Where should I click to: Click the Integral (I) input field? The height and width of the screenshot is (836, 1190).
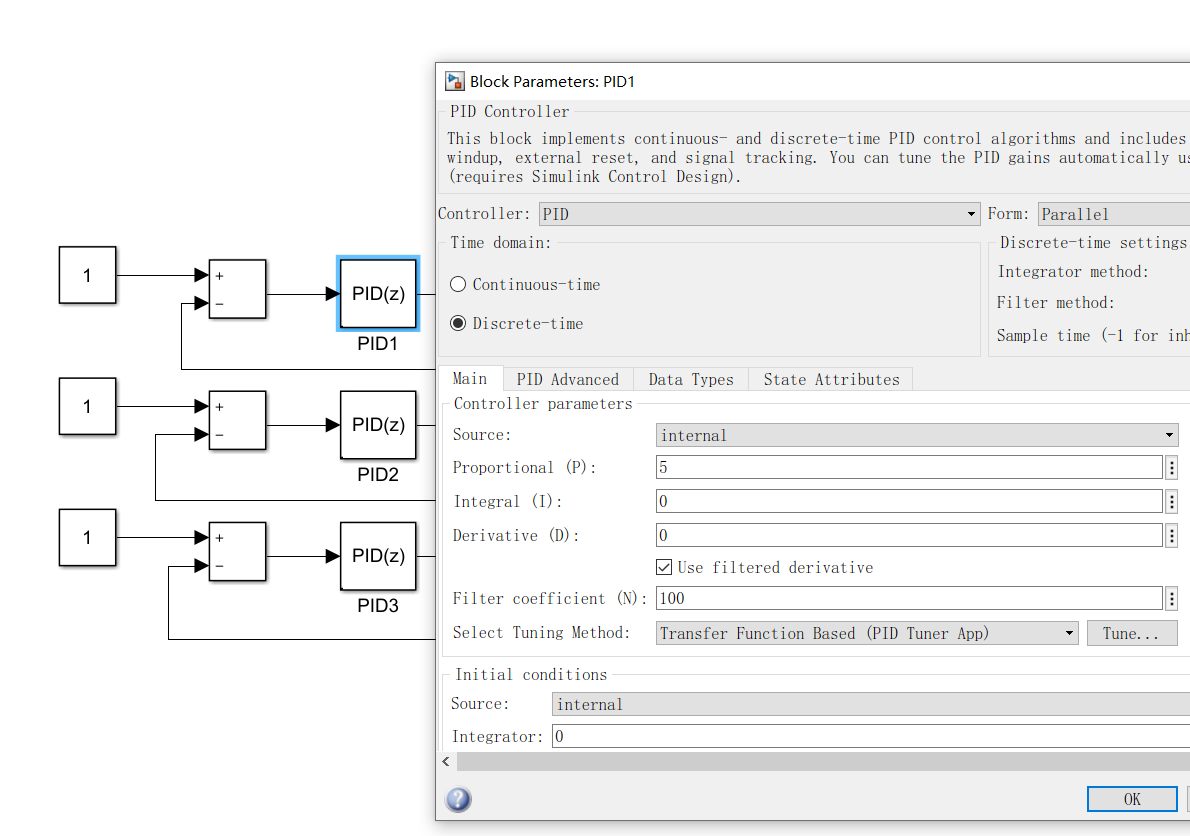pyautogui.click(x=909, y=501)
